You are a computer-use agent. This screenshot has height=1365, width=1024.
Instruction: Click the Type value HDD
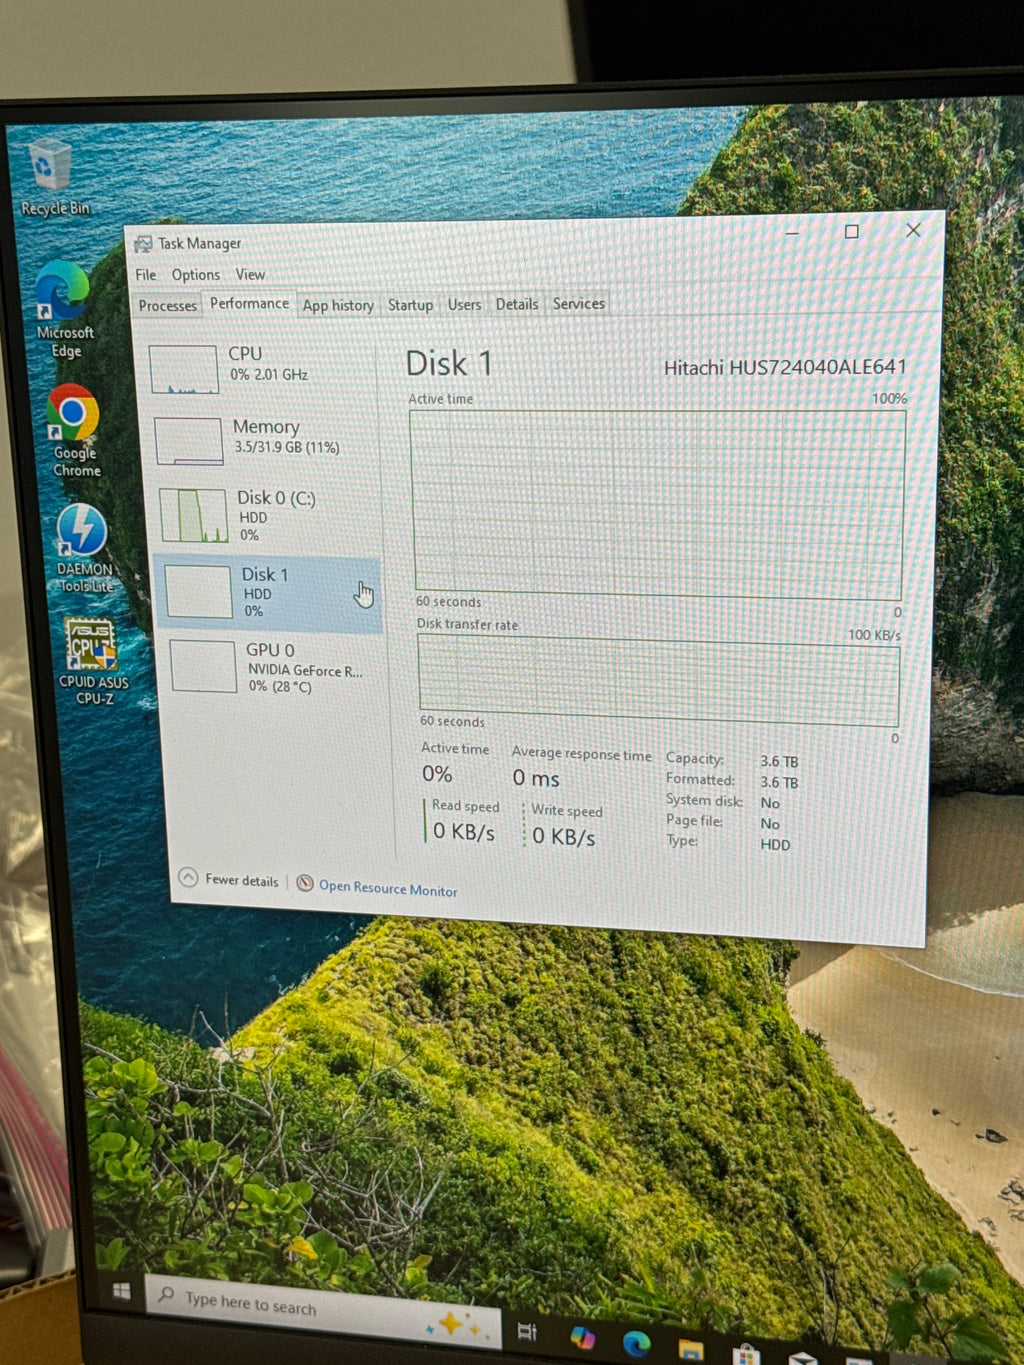pos(775,845)
